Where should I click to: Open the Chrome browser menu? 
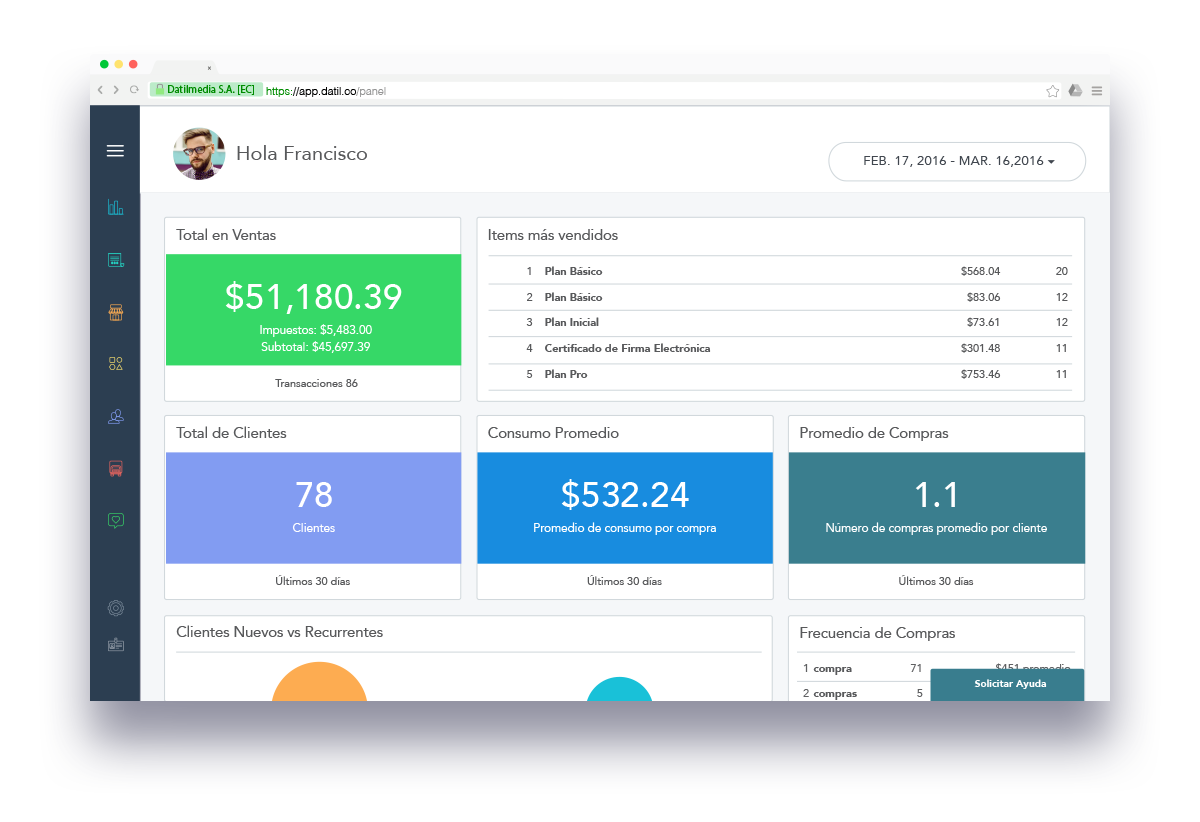1097,90
